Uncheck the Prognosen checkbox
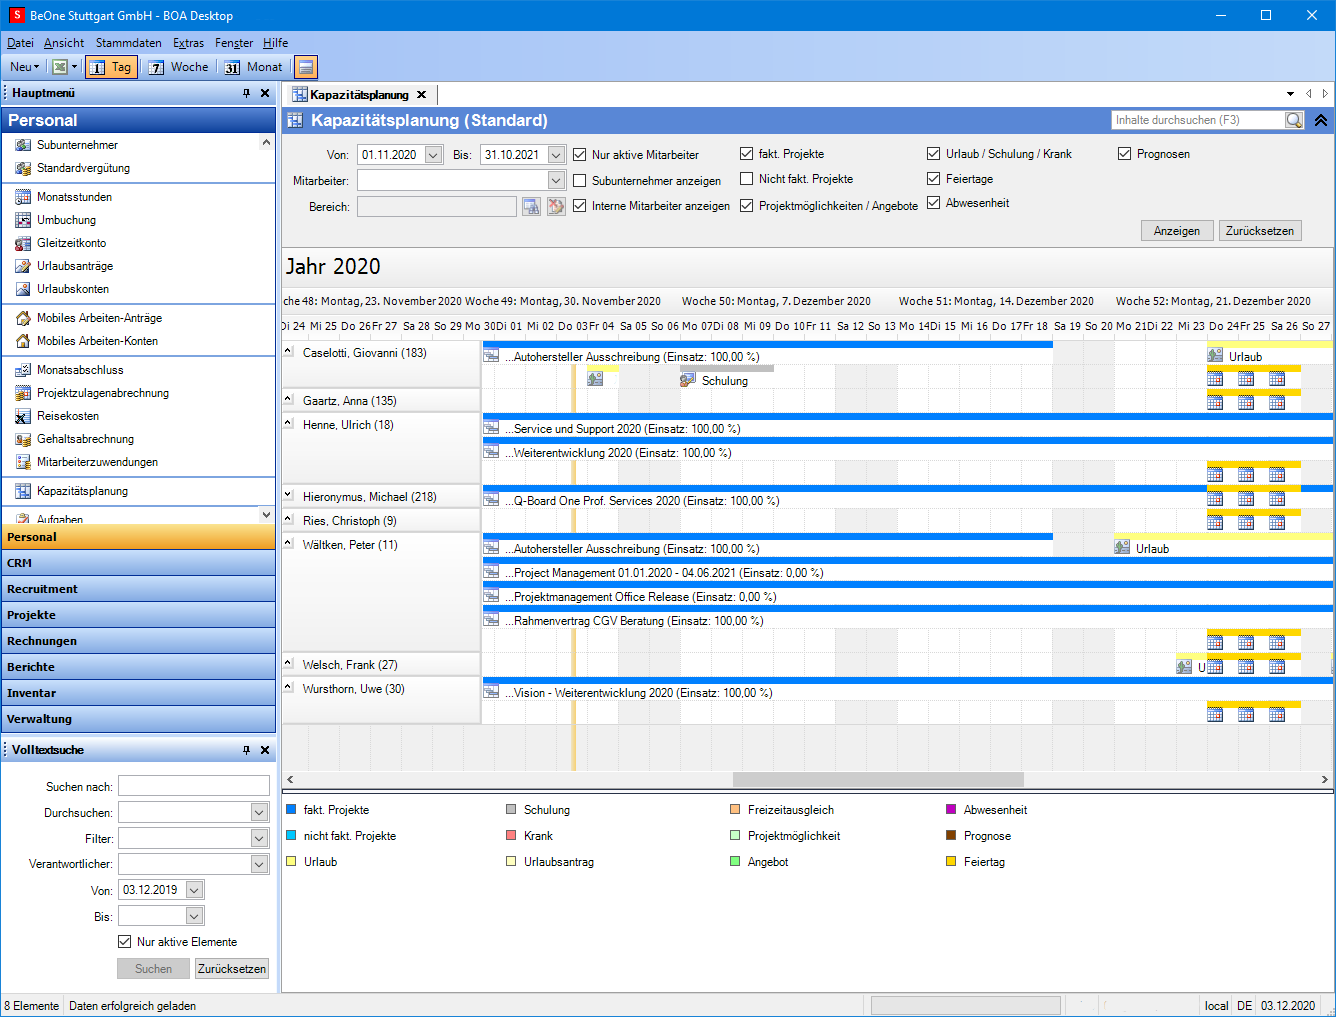This screenshot has height=1017, width=1336. 1125,154
